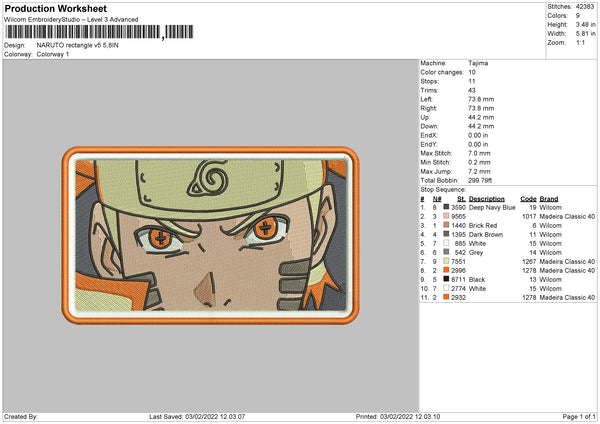Select the Width value 5.81 in

pos(585,34)
